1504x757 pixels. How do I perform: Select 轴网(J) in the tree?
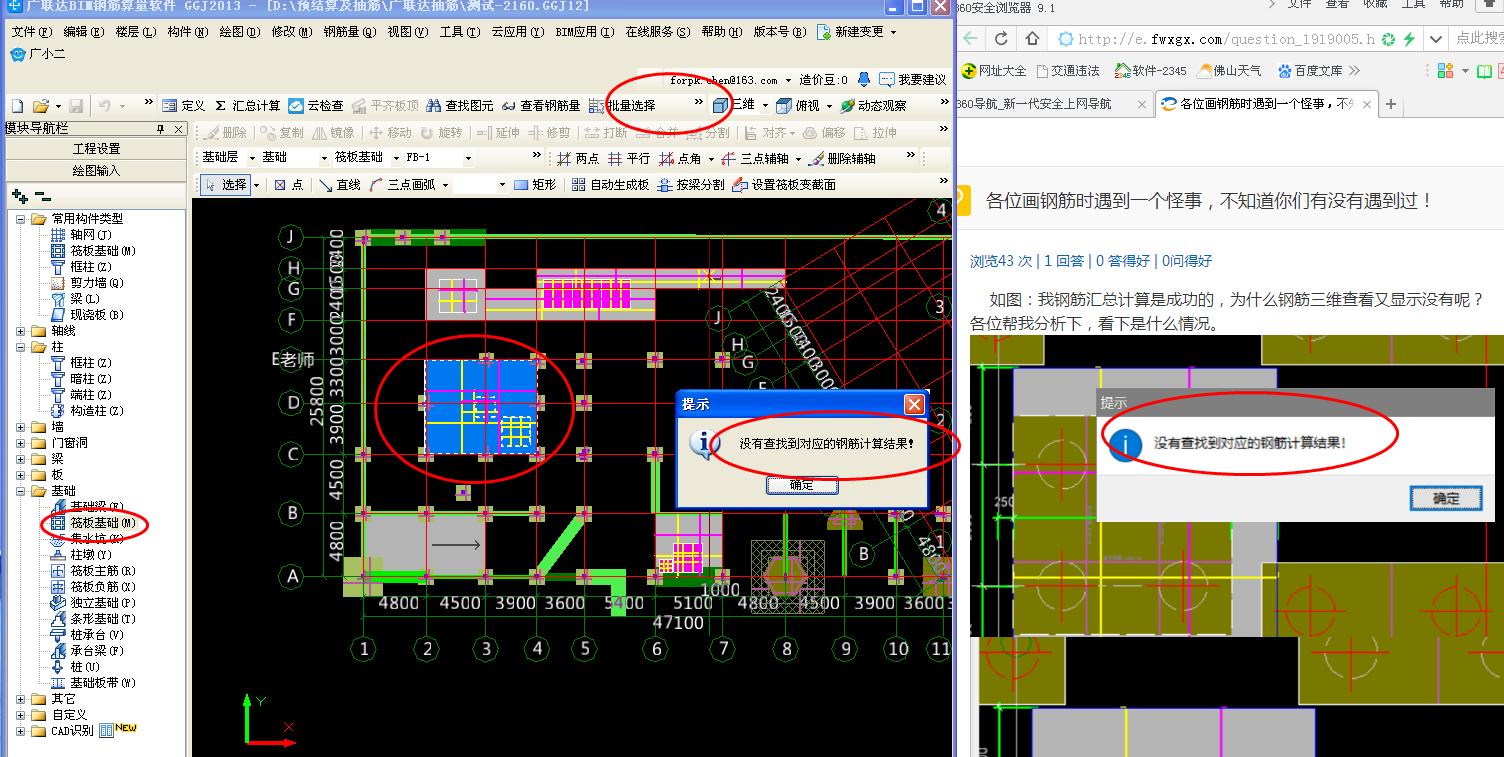point(81,235)
